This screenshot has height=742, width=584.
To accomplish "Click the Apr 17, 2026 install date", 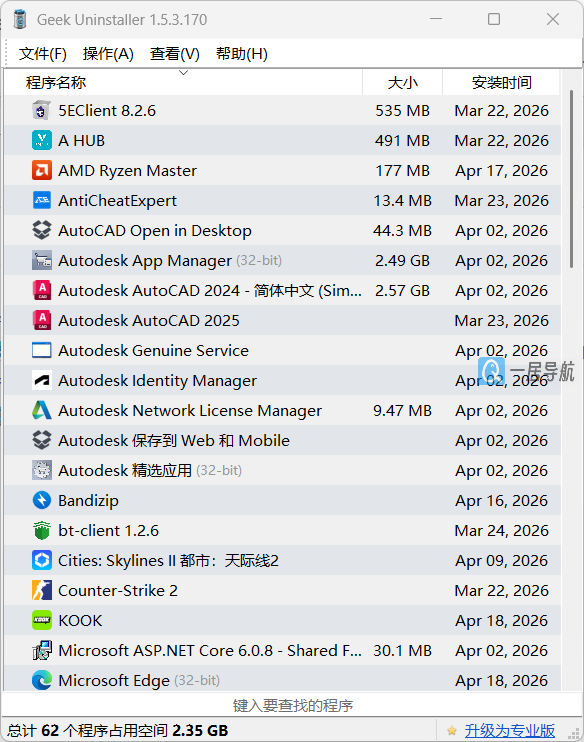I will point(501,171).
